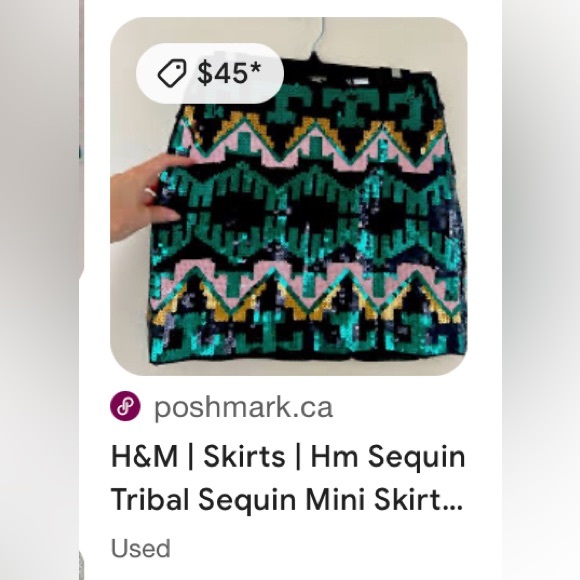580x580 pixels.
Task: Click the Poshmark logo icon
Action: 125,406
